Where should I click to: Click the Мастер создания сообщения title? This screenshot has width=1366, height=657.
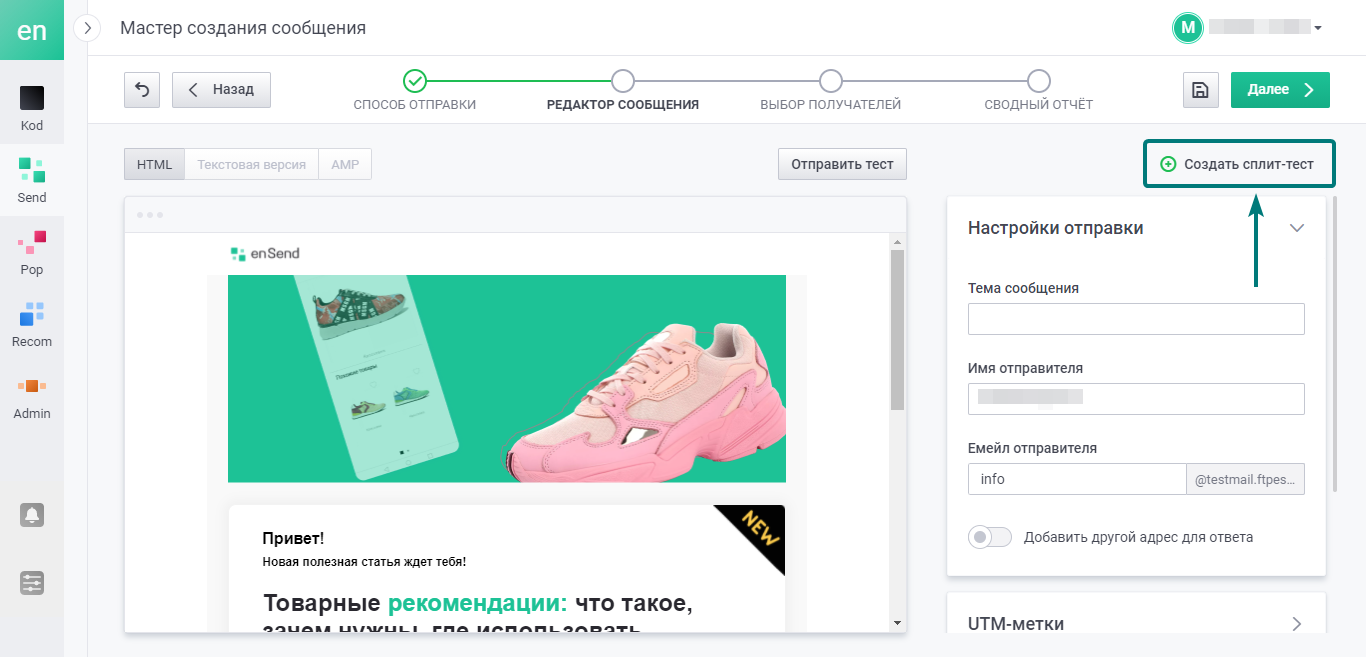(243, 28)
